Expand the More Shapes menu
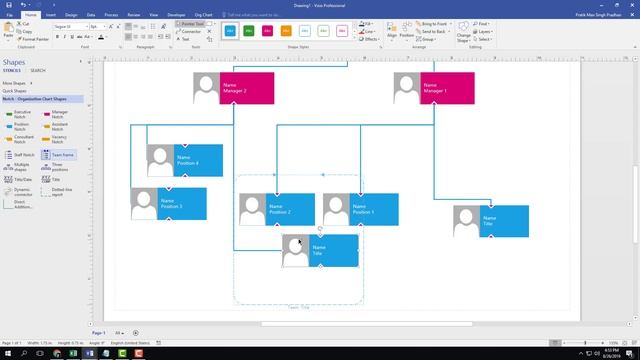The height and width of the screenshot is (360, 640). point(17,83)
